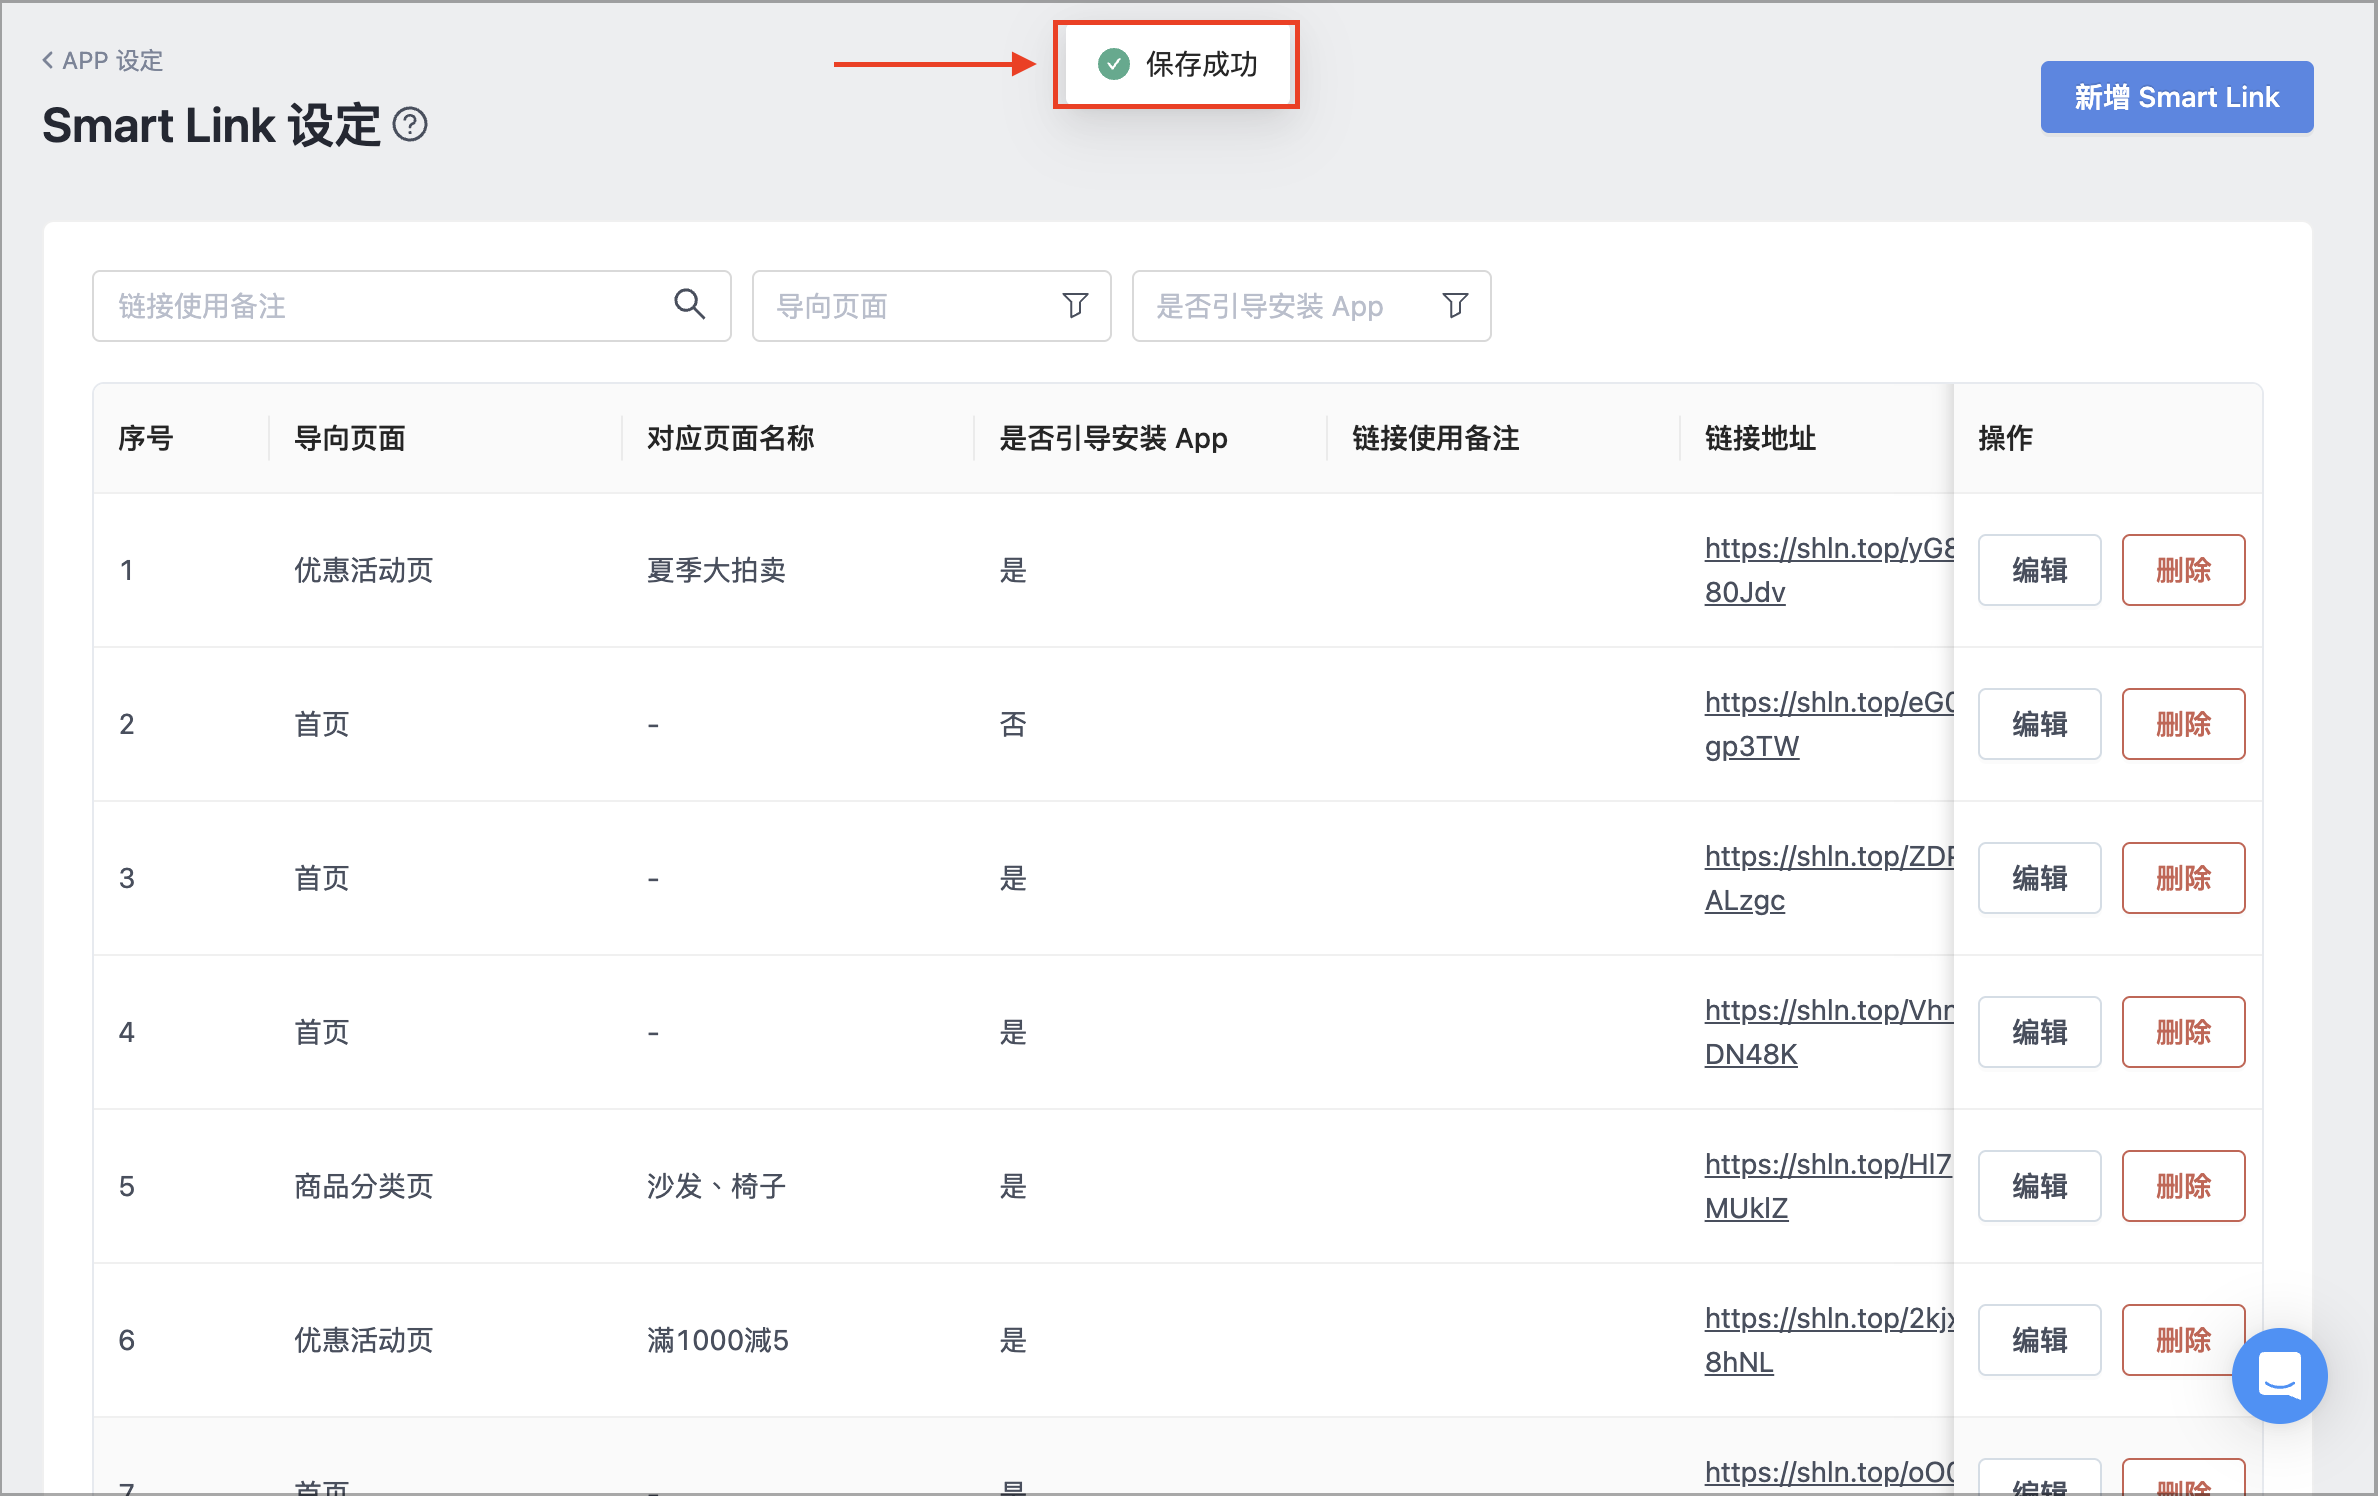
Task: Expand the 是否引导安装 App dropdown
Action: 1311,305
